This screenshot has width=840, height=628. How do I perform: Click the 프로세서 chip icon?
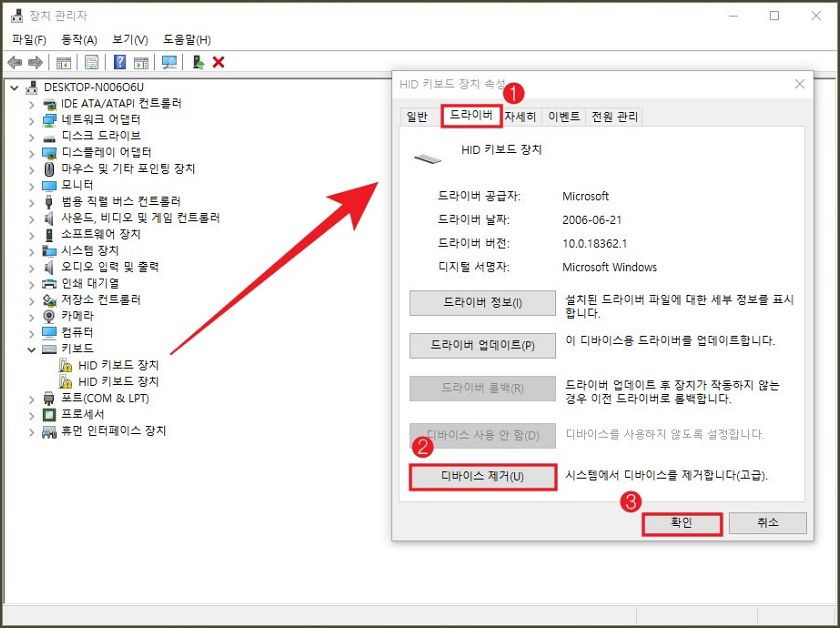pyautogui.click(x=49, y=415)
